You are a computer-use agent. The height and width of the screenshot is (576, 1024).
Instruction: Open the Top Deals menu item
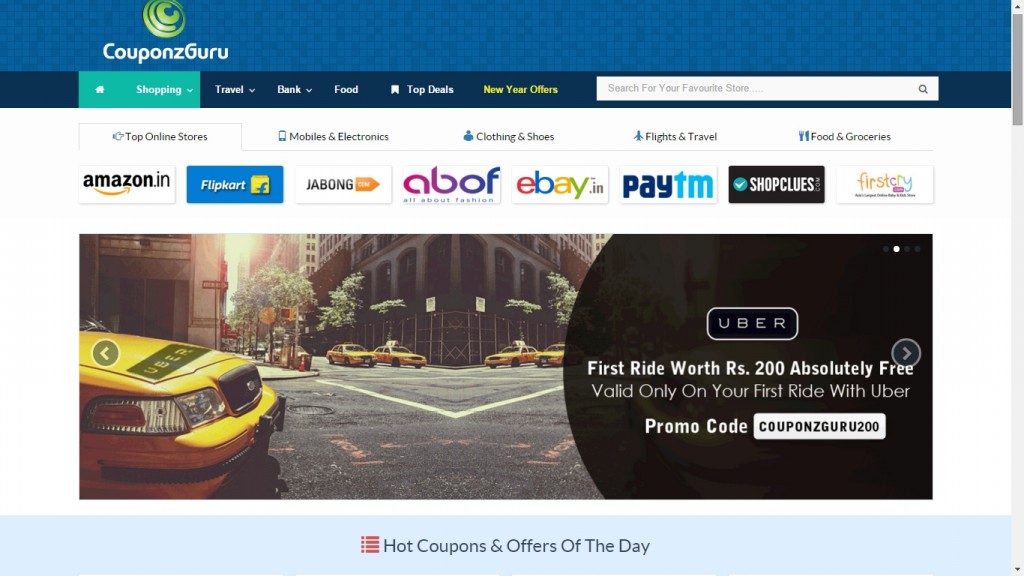422,89
